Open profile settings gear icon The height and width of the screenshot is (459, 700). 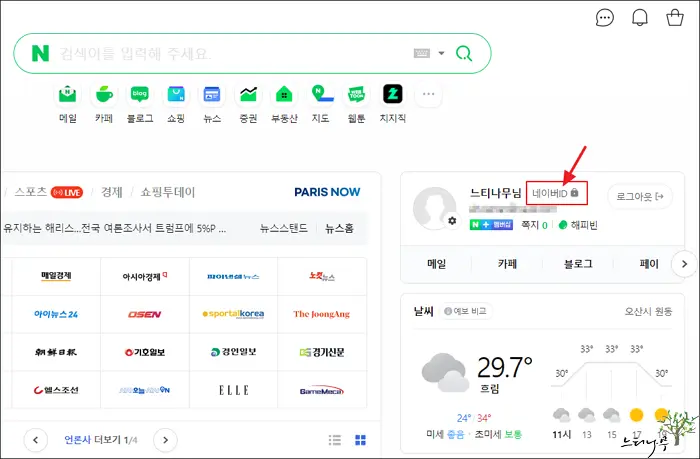(452, 221)
